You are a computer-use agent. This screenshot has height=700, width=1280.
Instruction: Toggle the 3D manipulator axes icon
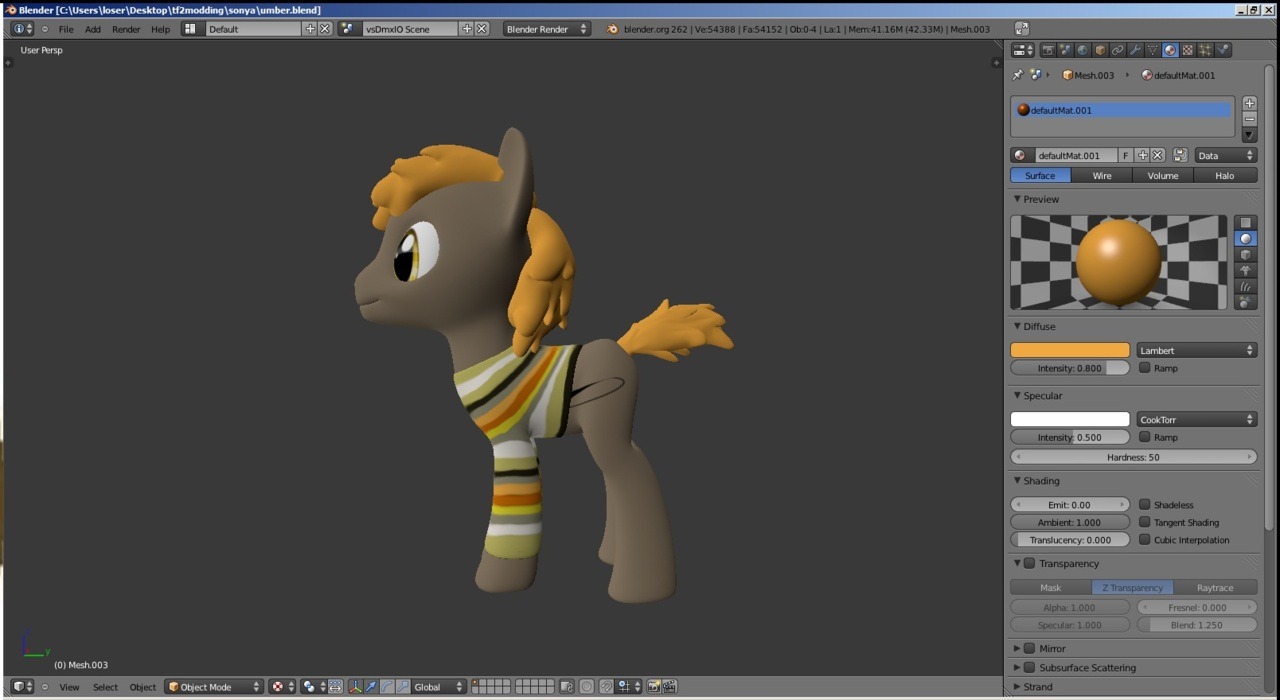tap(355, 687)
